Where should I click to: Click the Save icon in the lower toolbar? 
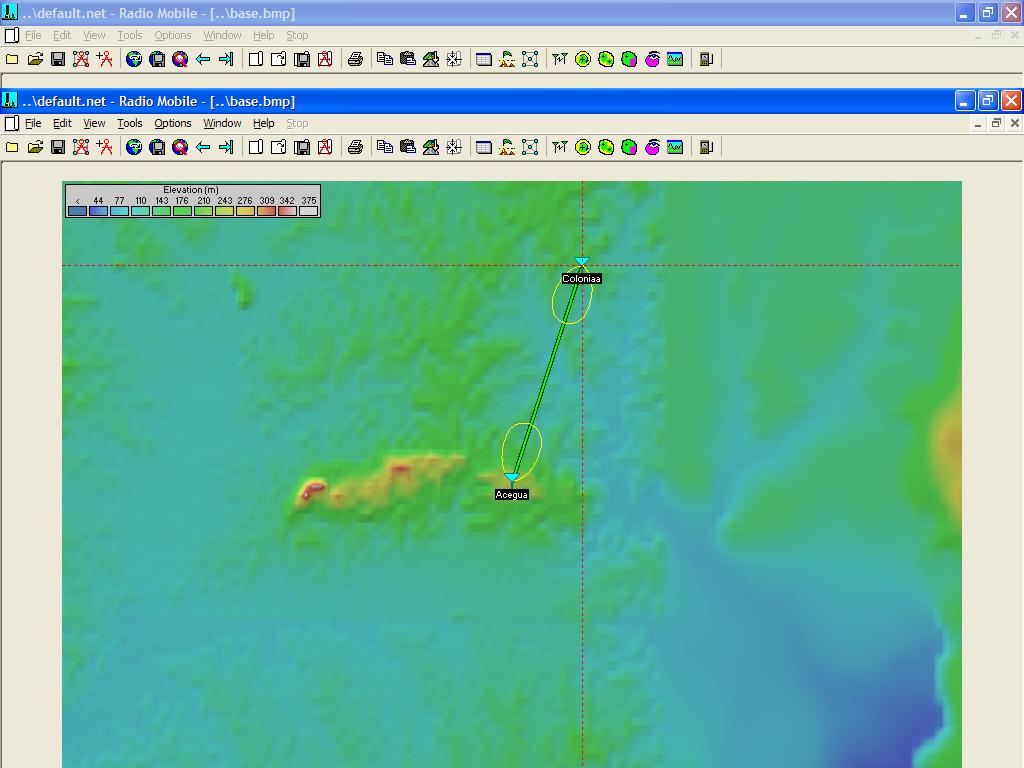(x=58, y=147)
